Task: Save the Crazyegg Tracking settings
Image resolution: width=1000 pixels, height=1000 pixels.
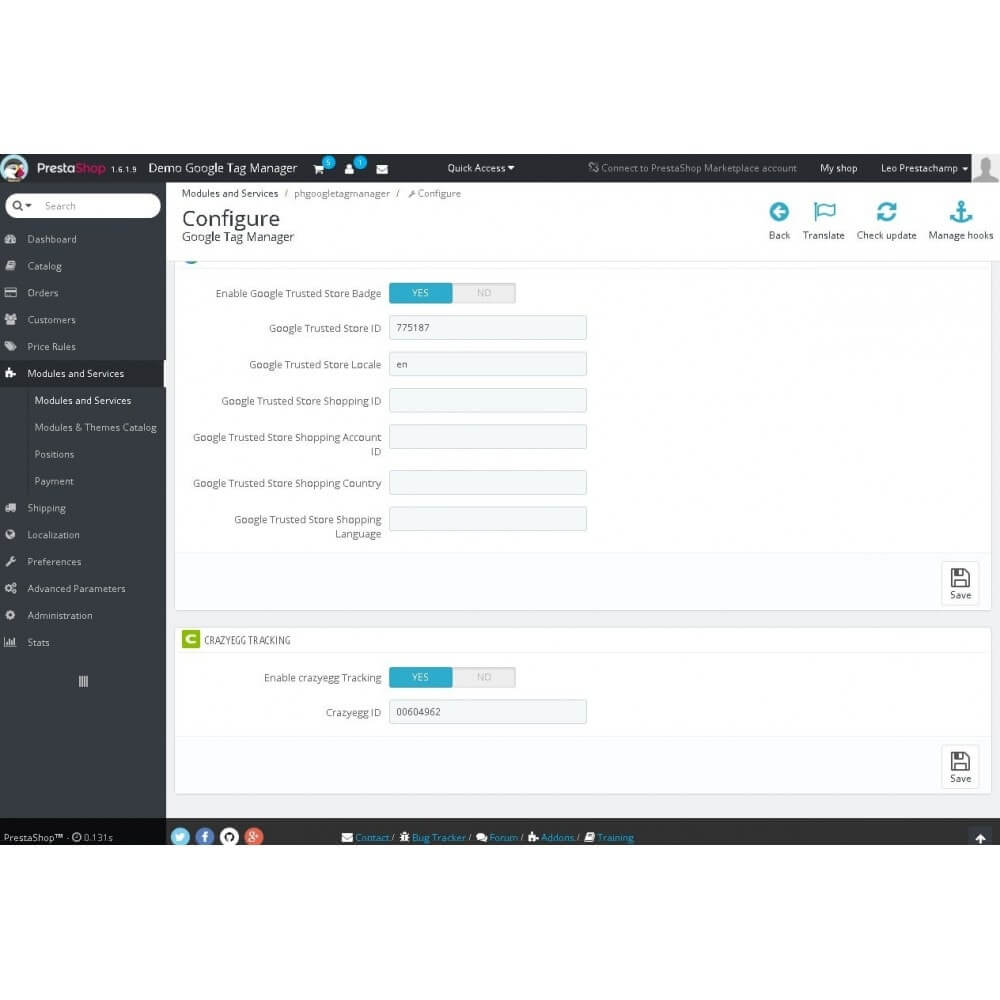Action: (x=960, y=767)
